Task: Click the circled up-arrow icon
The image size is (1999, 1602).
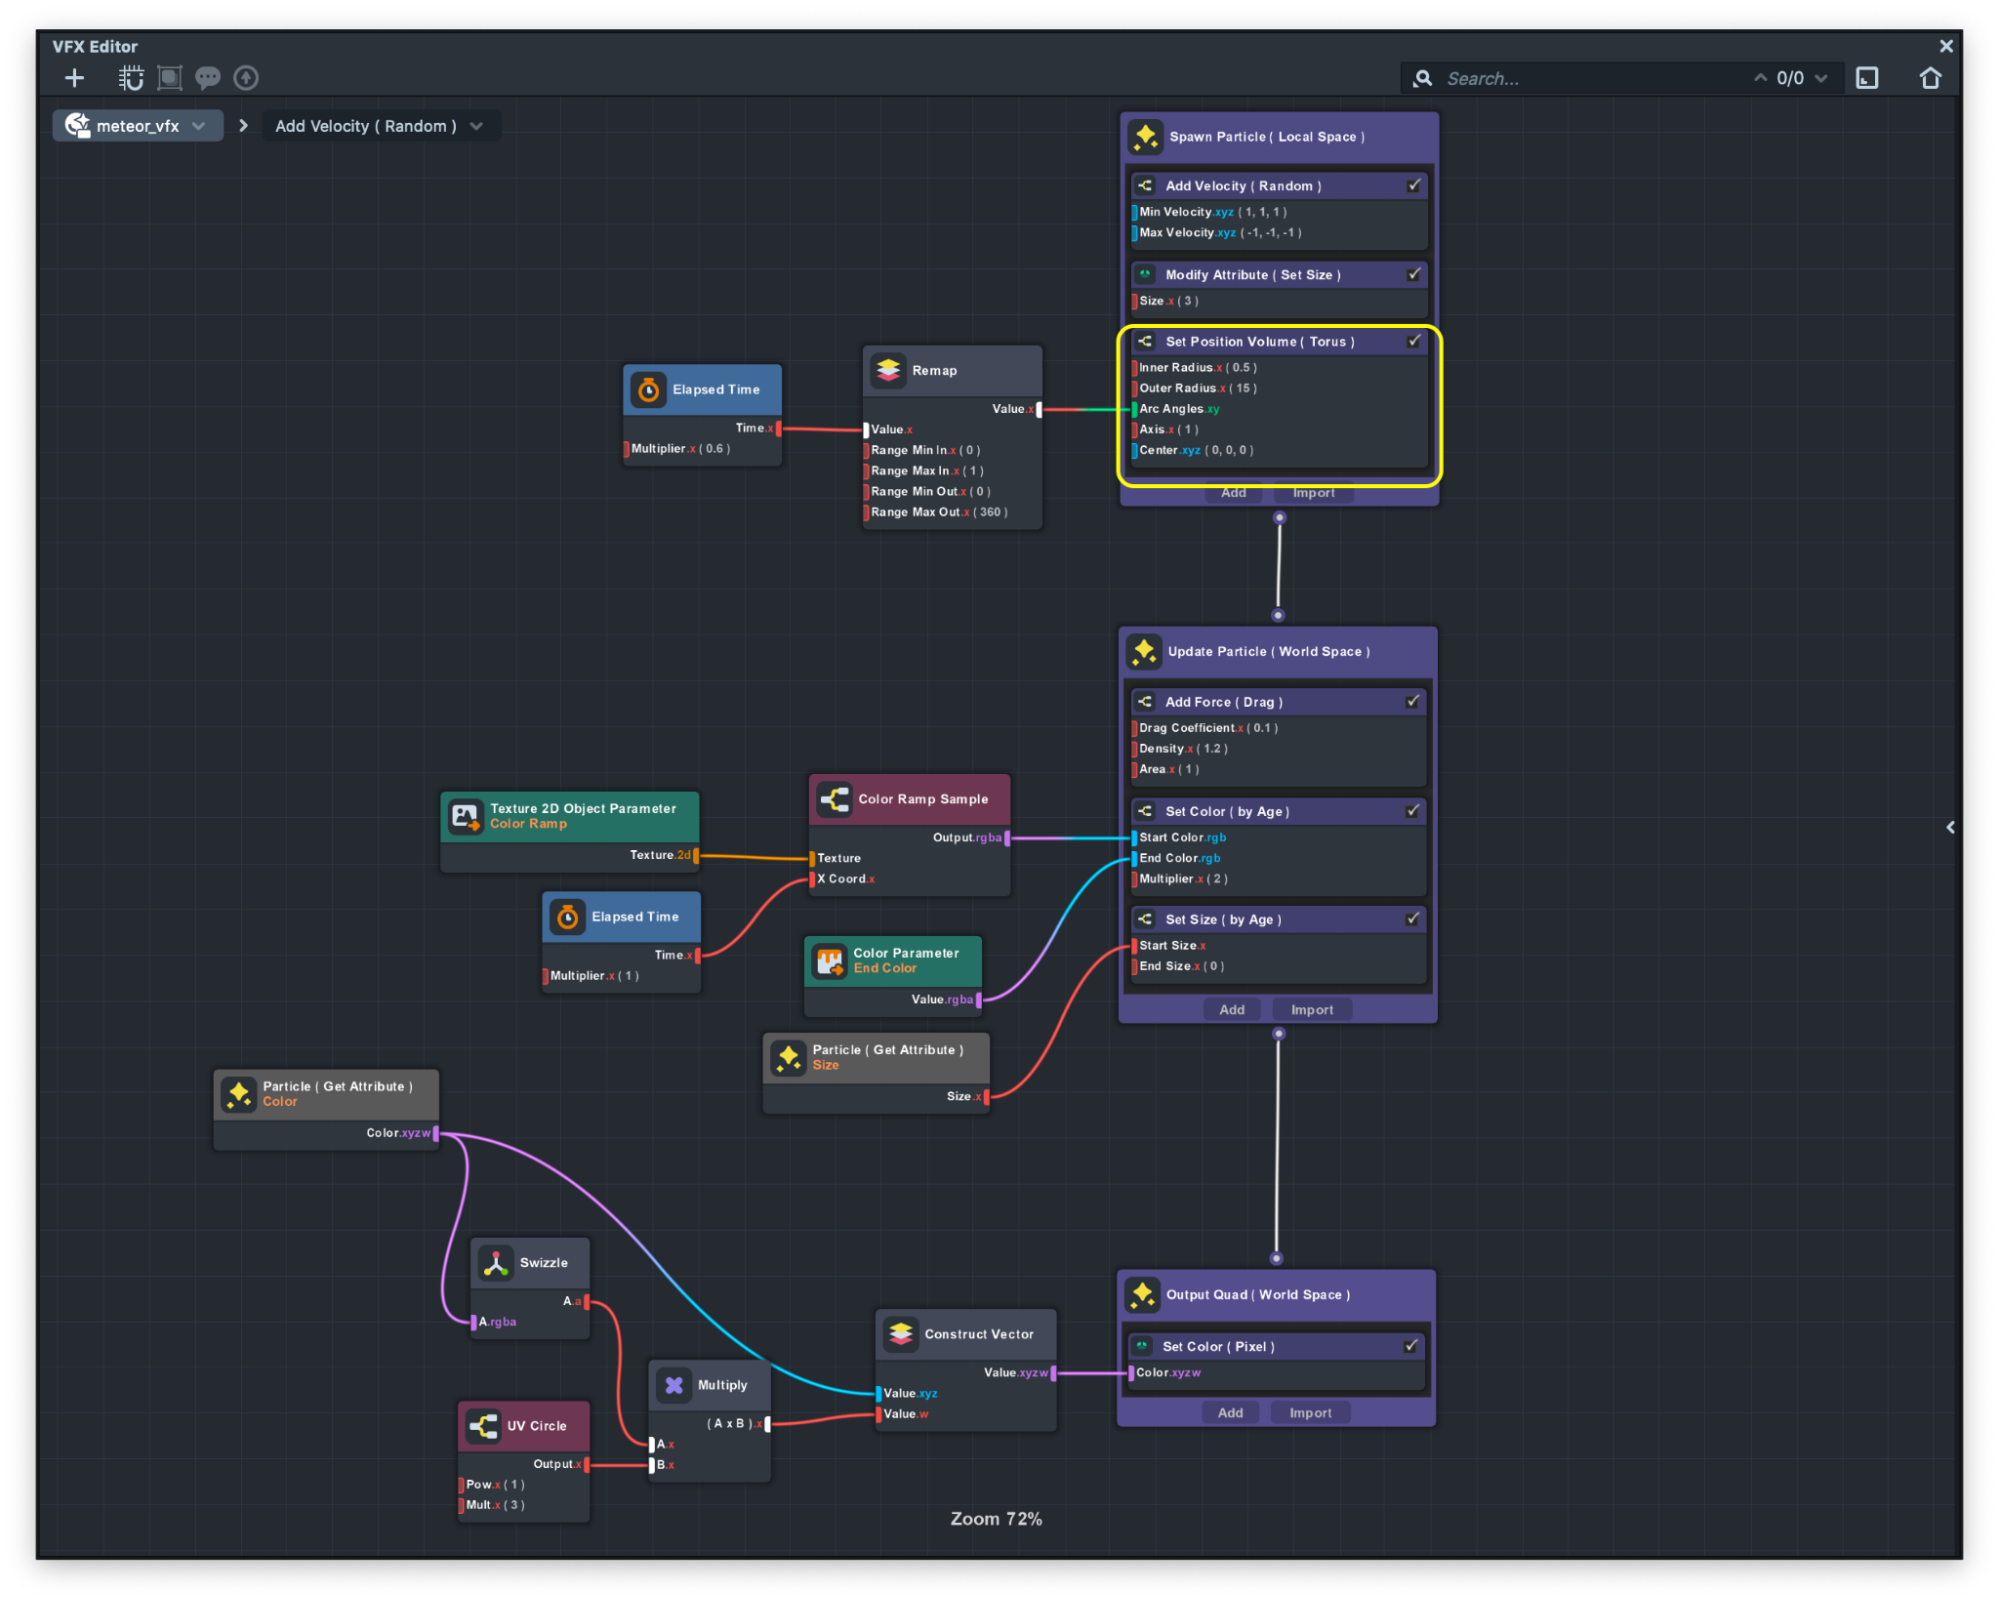Action: (246, 78)
